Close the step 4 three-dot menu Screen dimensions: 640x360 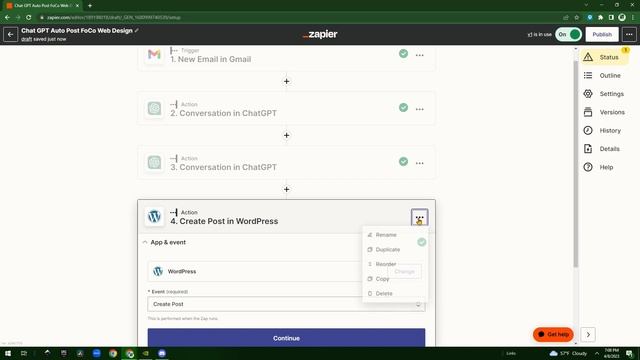point(420,218)
